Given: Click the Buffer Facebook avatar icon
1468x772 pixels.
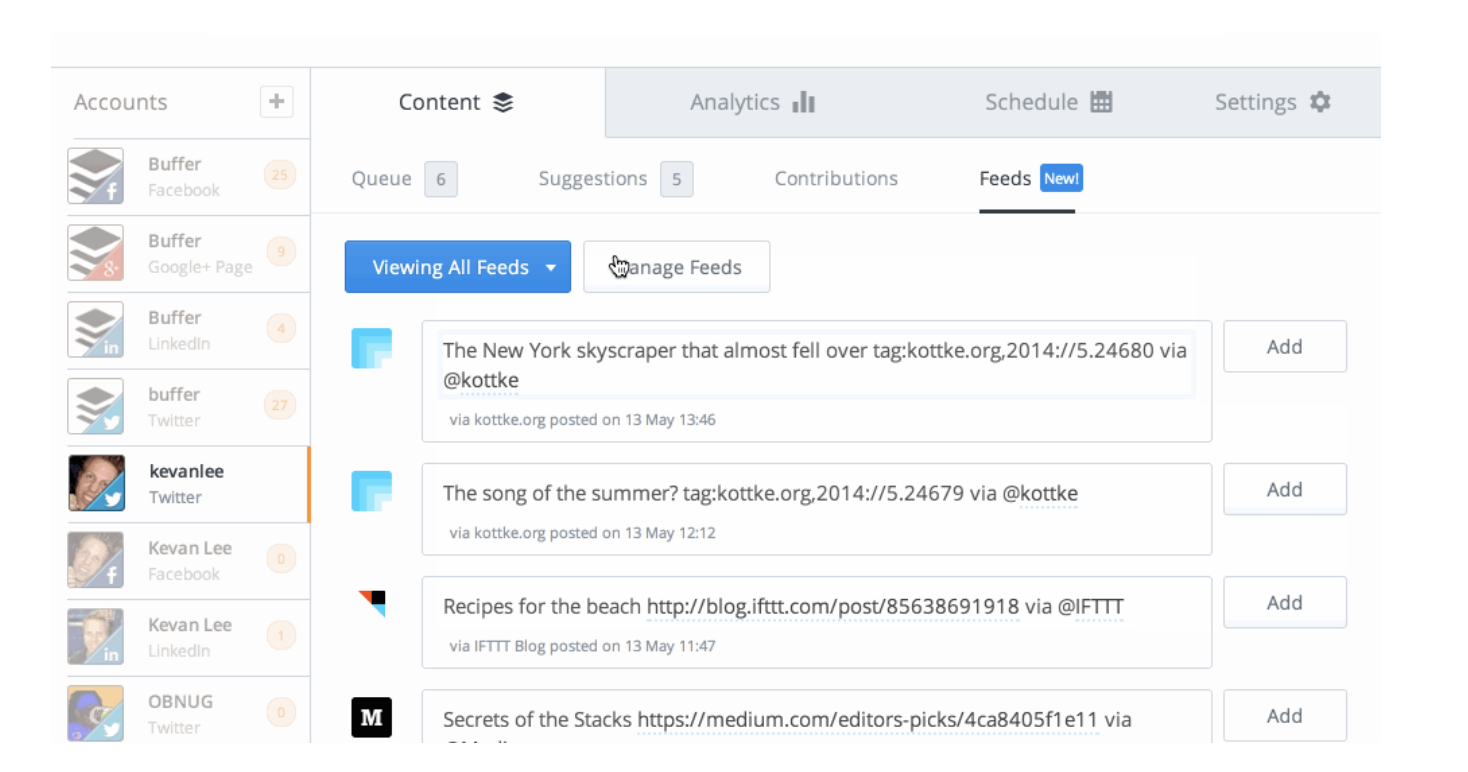Looking at the screenshot, I should [96, 176].
